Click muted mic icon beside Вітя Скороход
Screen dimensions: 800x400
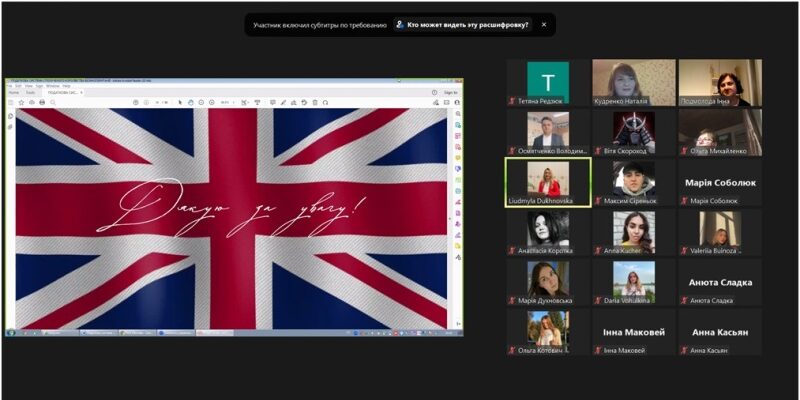pyautogui.click(x=598, y=151)
